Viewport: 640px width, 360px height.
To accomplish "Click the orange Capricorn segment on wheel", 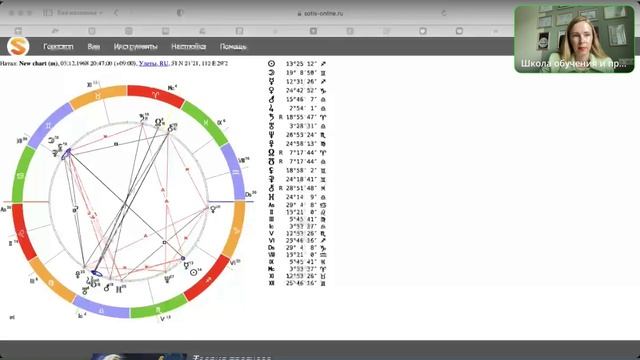I will pos(236,231).
